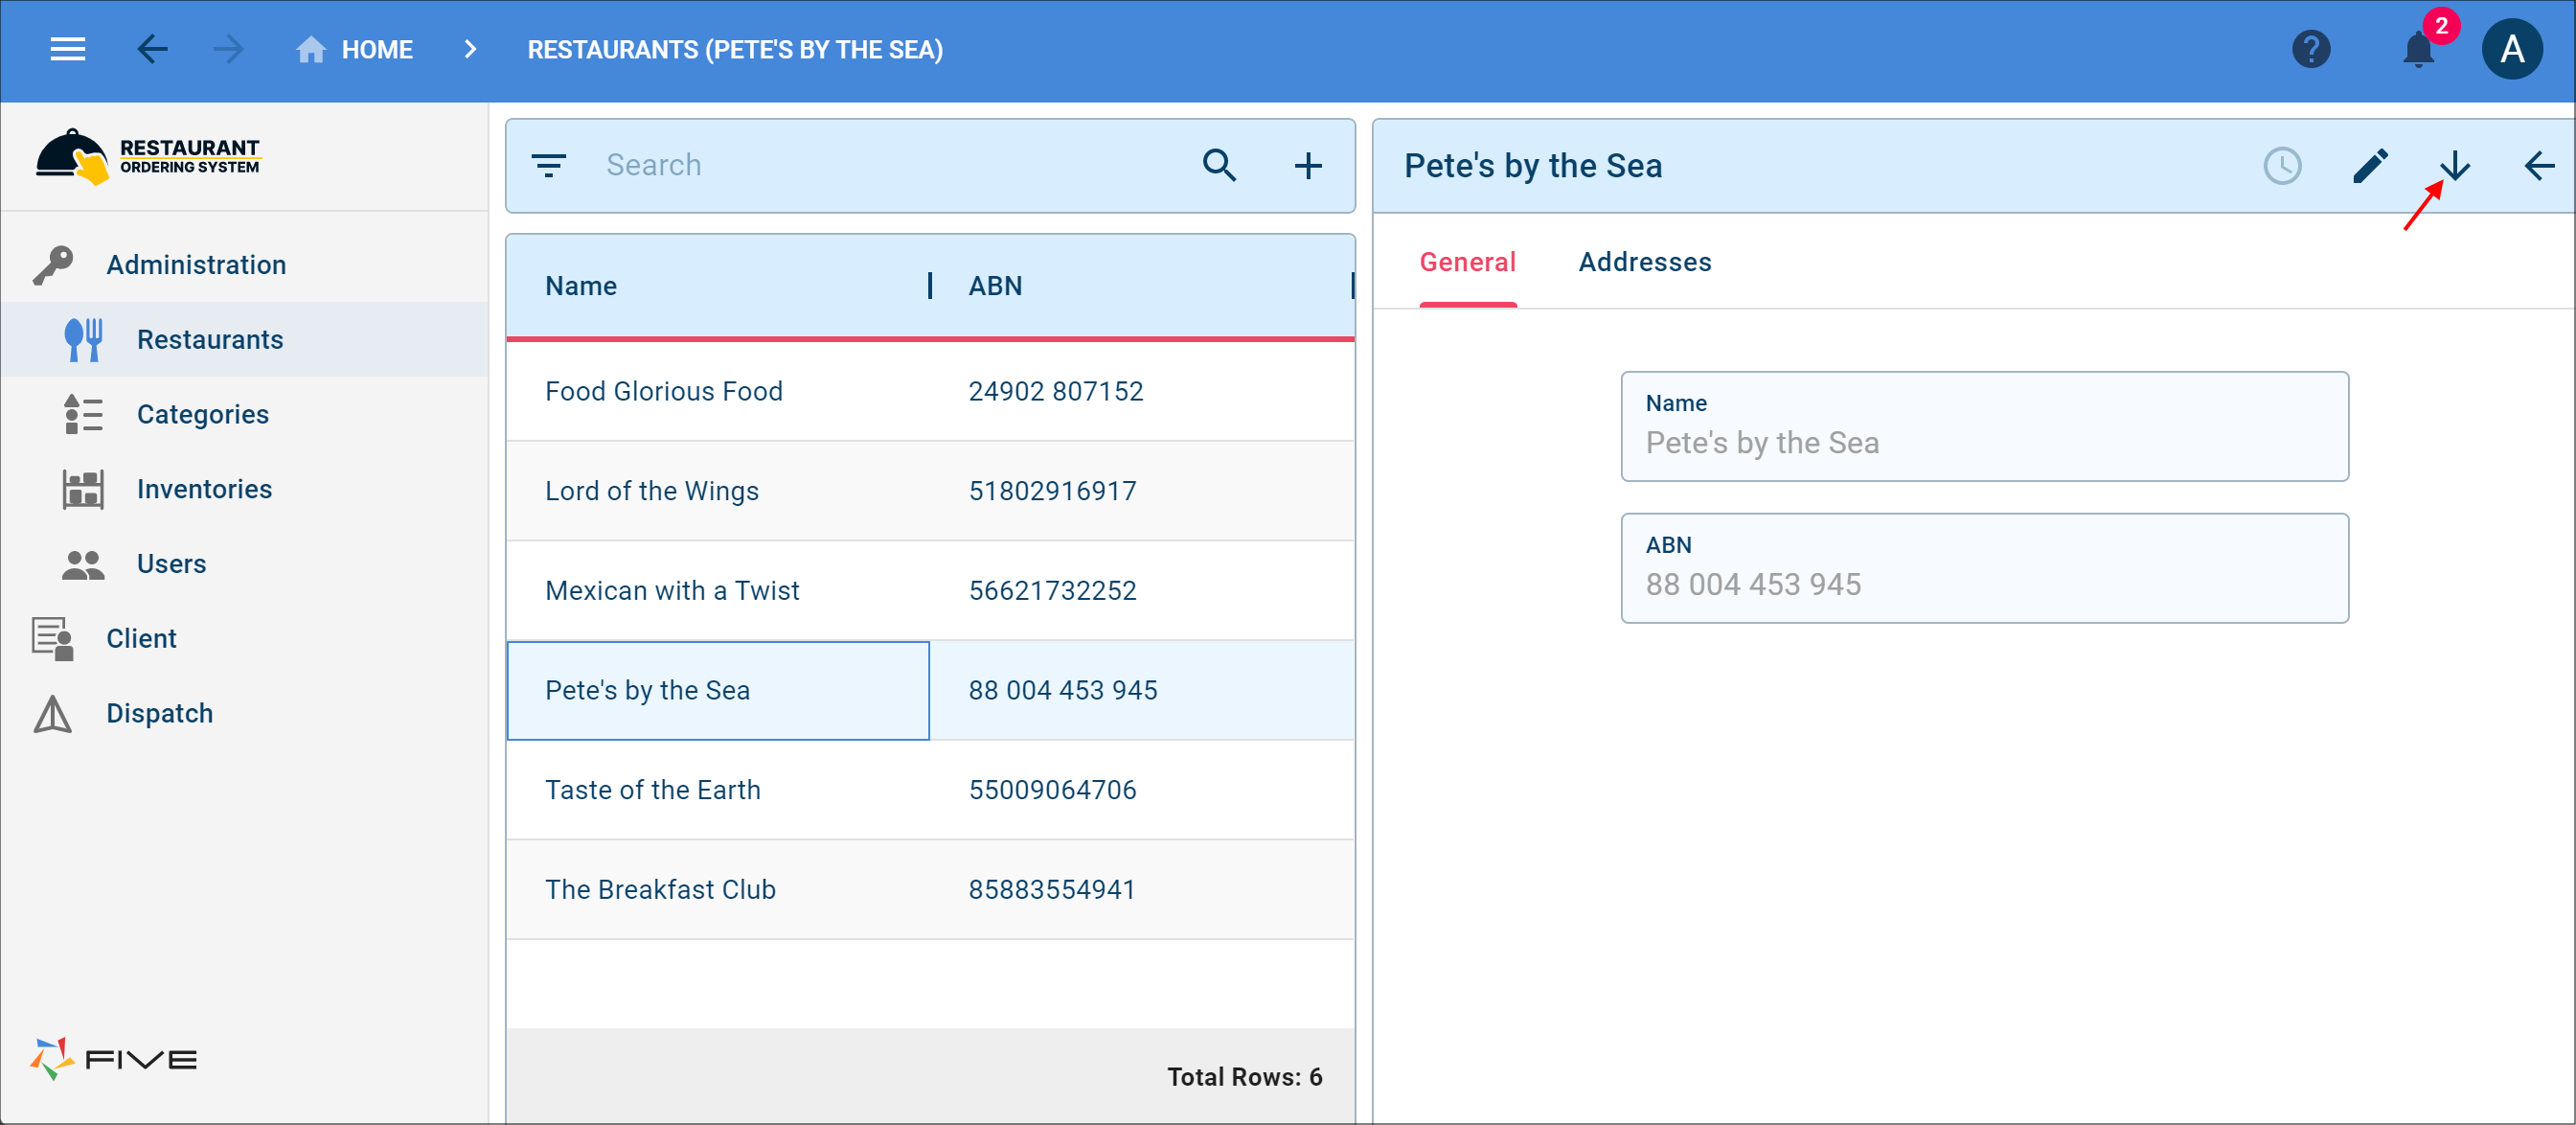This screenshot has height=1125, width=2576.
Task: Select ABN 88 004 453 945 list cell
Action: tap(1062, 690)
